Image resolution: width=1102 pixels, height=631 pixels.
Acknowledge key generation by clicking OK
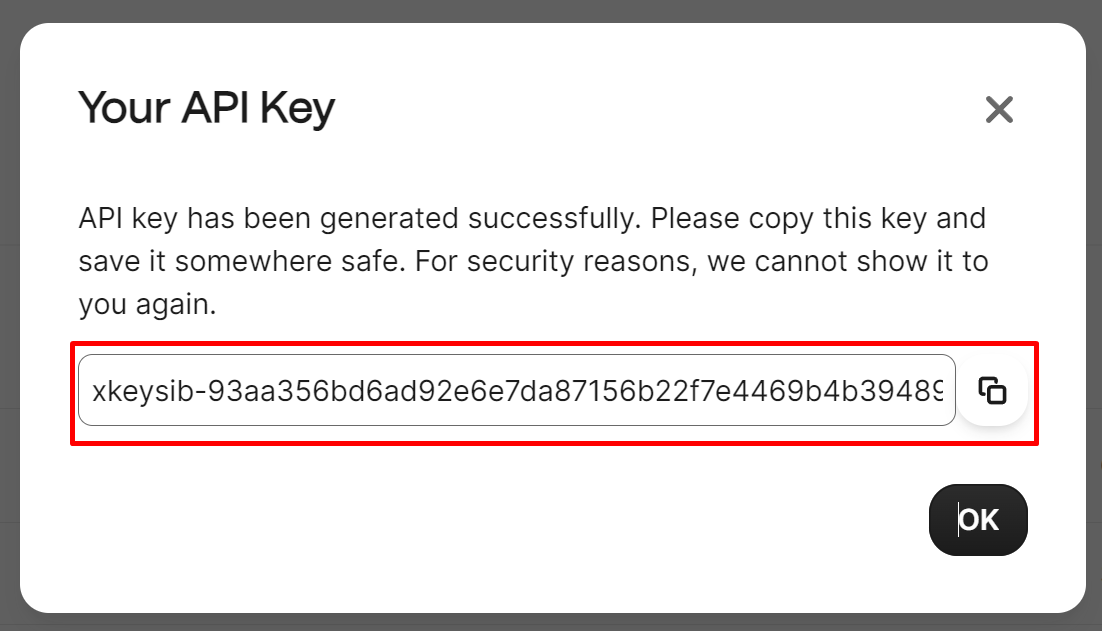click(x=978, y=520)
